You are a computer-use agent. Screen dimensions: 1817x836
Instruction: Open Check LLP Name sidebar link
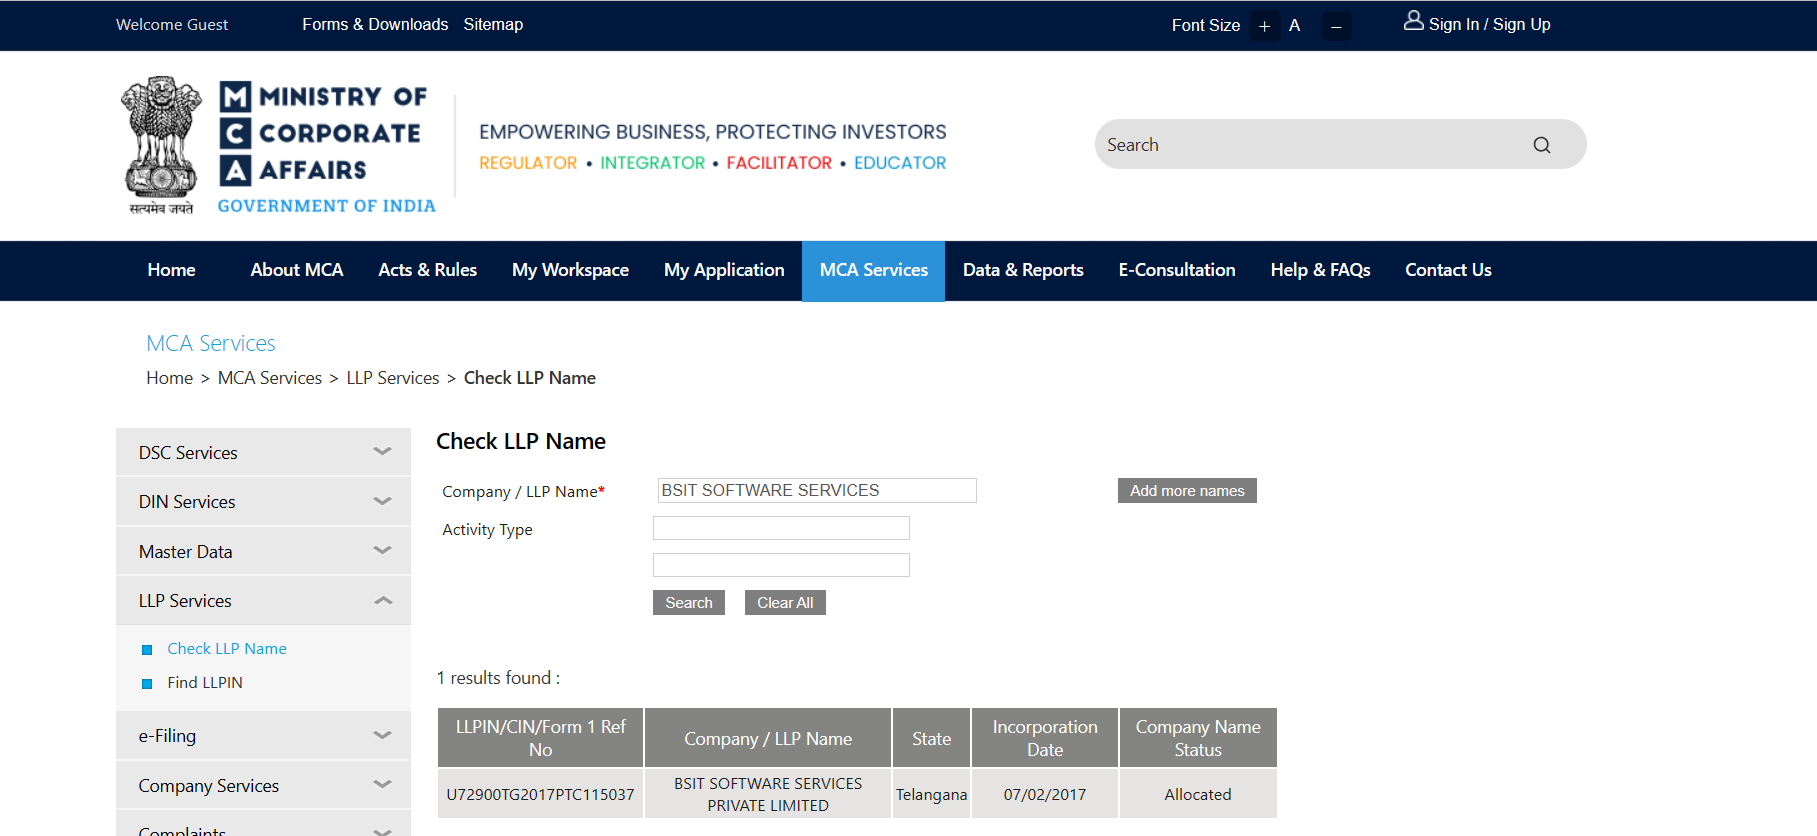click(x=227, y=649)
